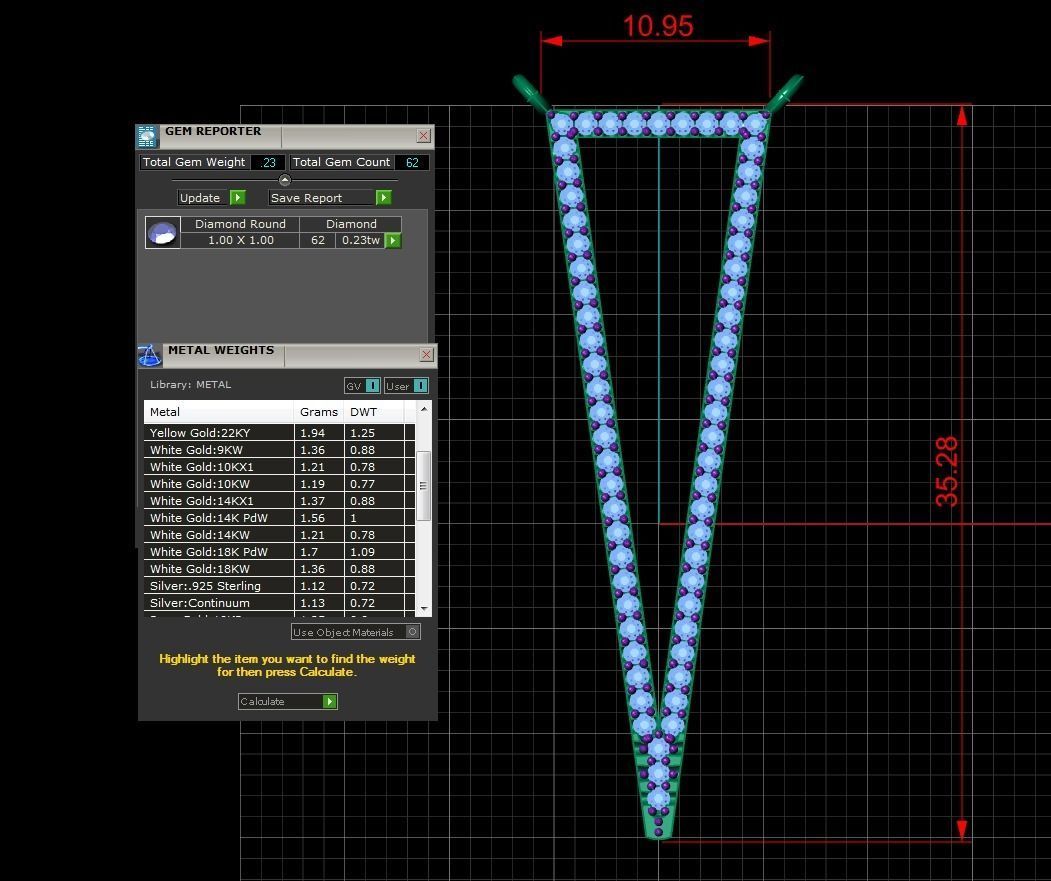The image size is (1051, 881).
Task: Sort by the Grams column header
Action: coord(318,412)
